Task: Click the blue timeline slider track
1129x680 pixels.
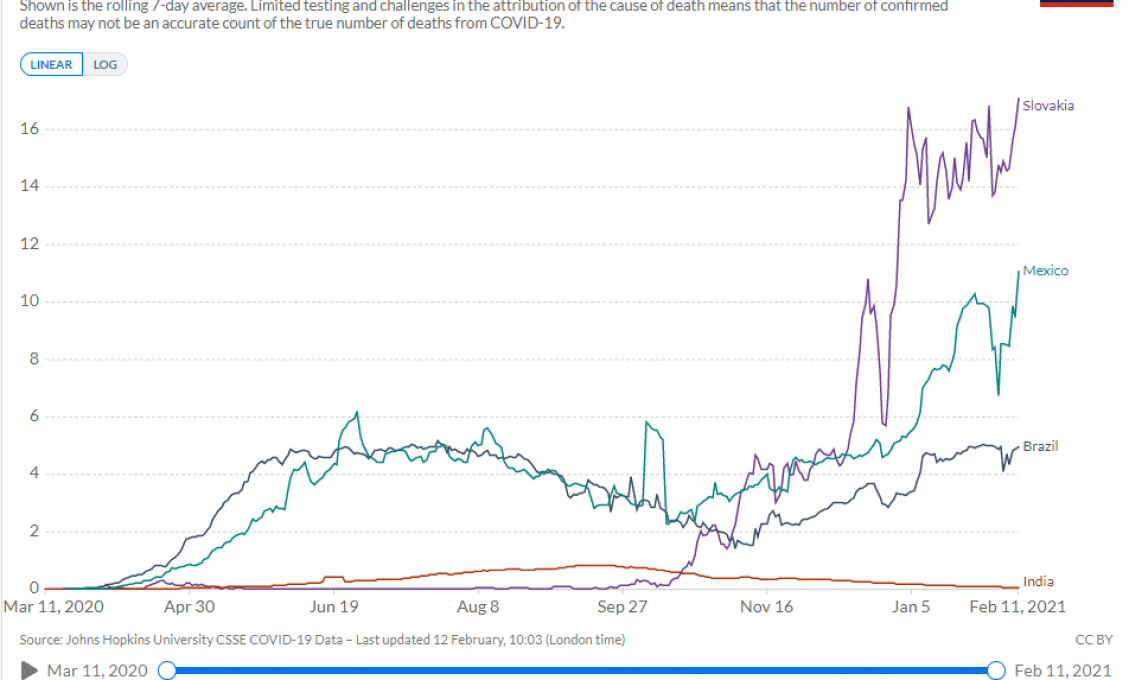Action: 582,671
